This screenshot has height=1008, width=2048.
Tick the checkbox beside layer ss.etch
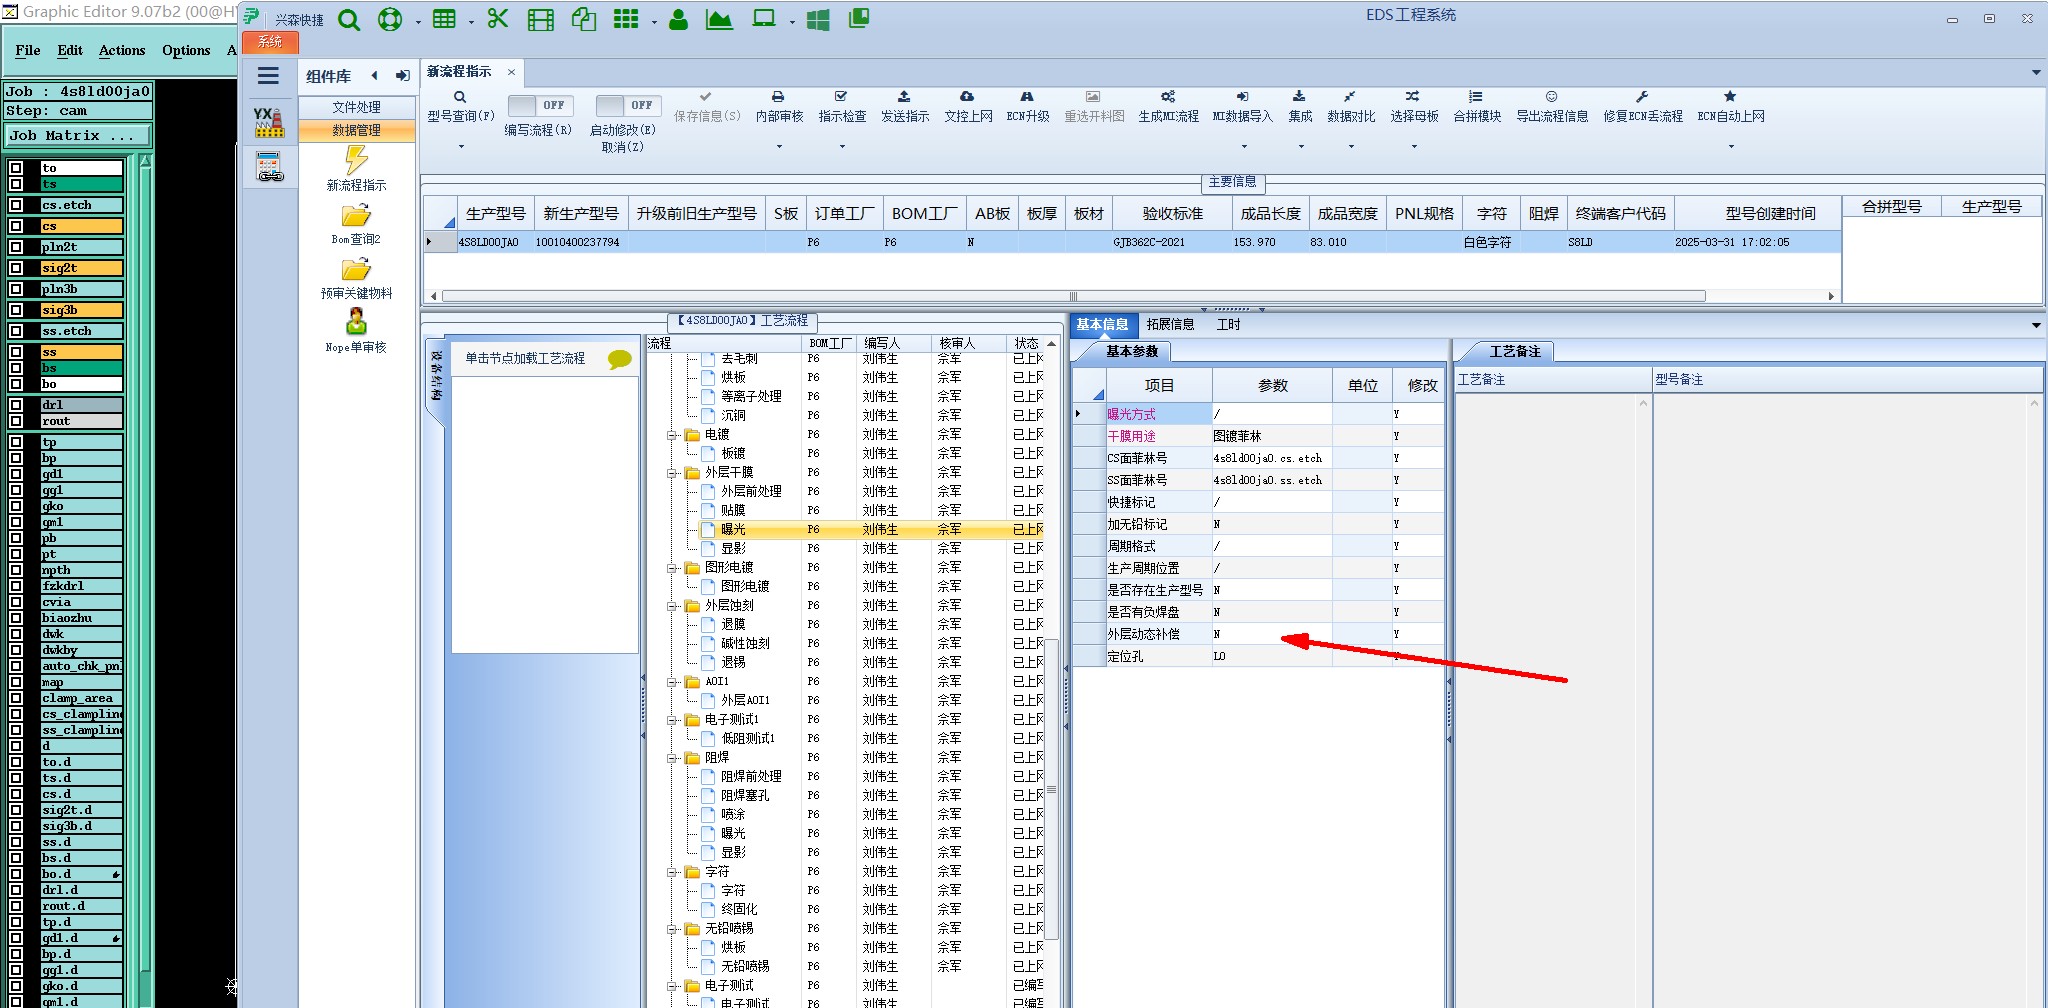16,331
